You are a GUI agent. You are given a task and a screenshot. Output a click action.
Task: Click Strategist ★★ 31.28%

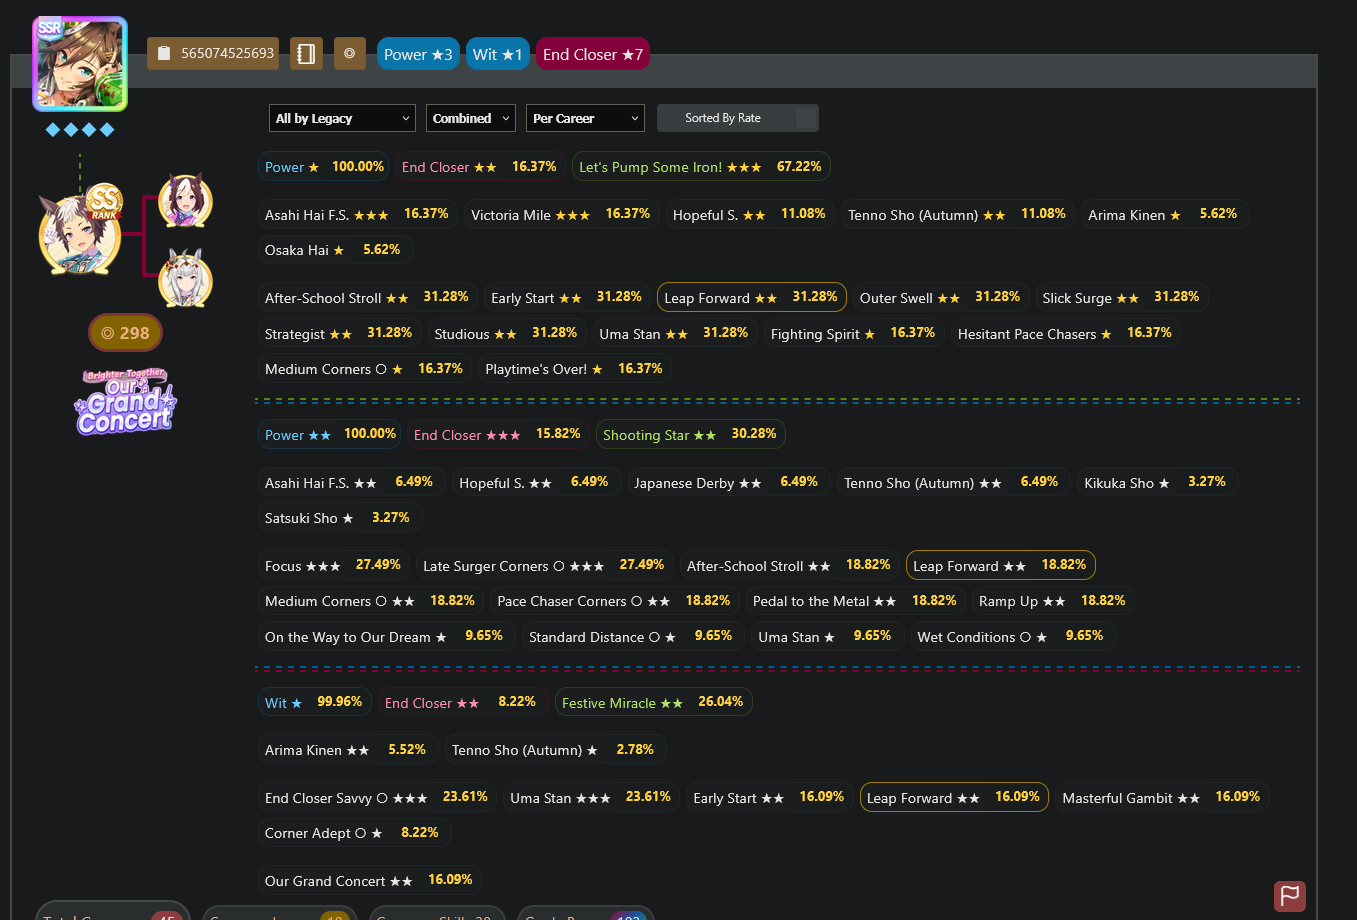339,333
